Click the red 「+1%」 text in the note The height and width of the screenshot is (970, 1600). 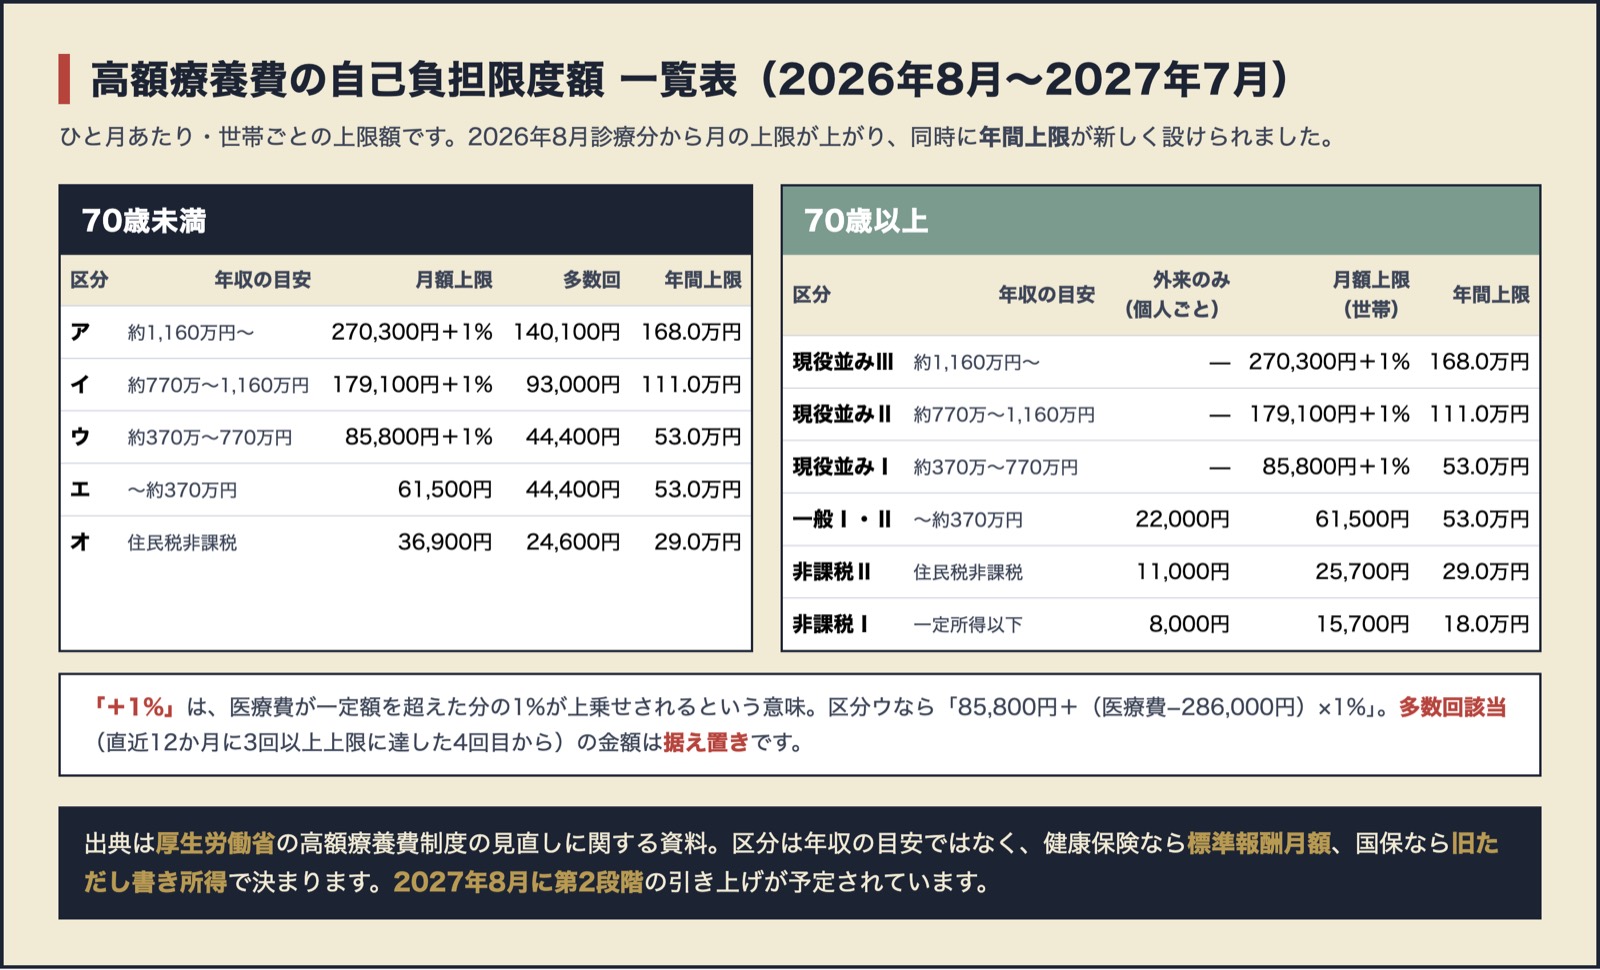point(134,707)
